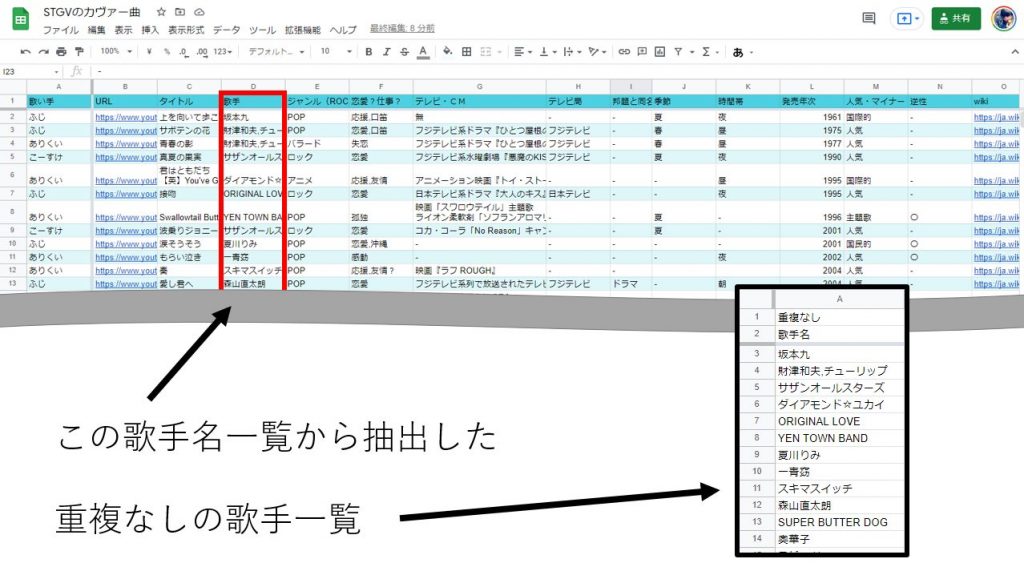Open the fill color bucket

pyautogui.click(x=447, y=51)
